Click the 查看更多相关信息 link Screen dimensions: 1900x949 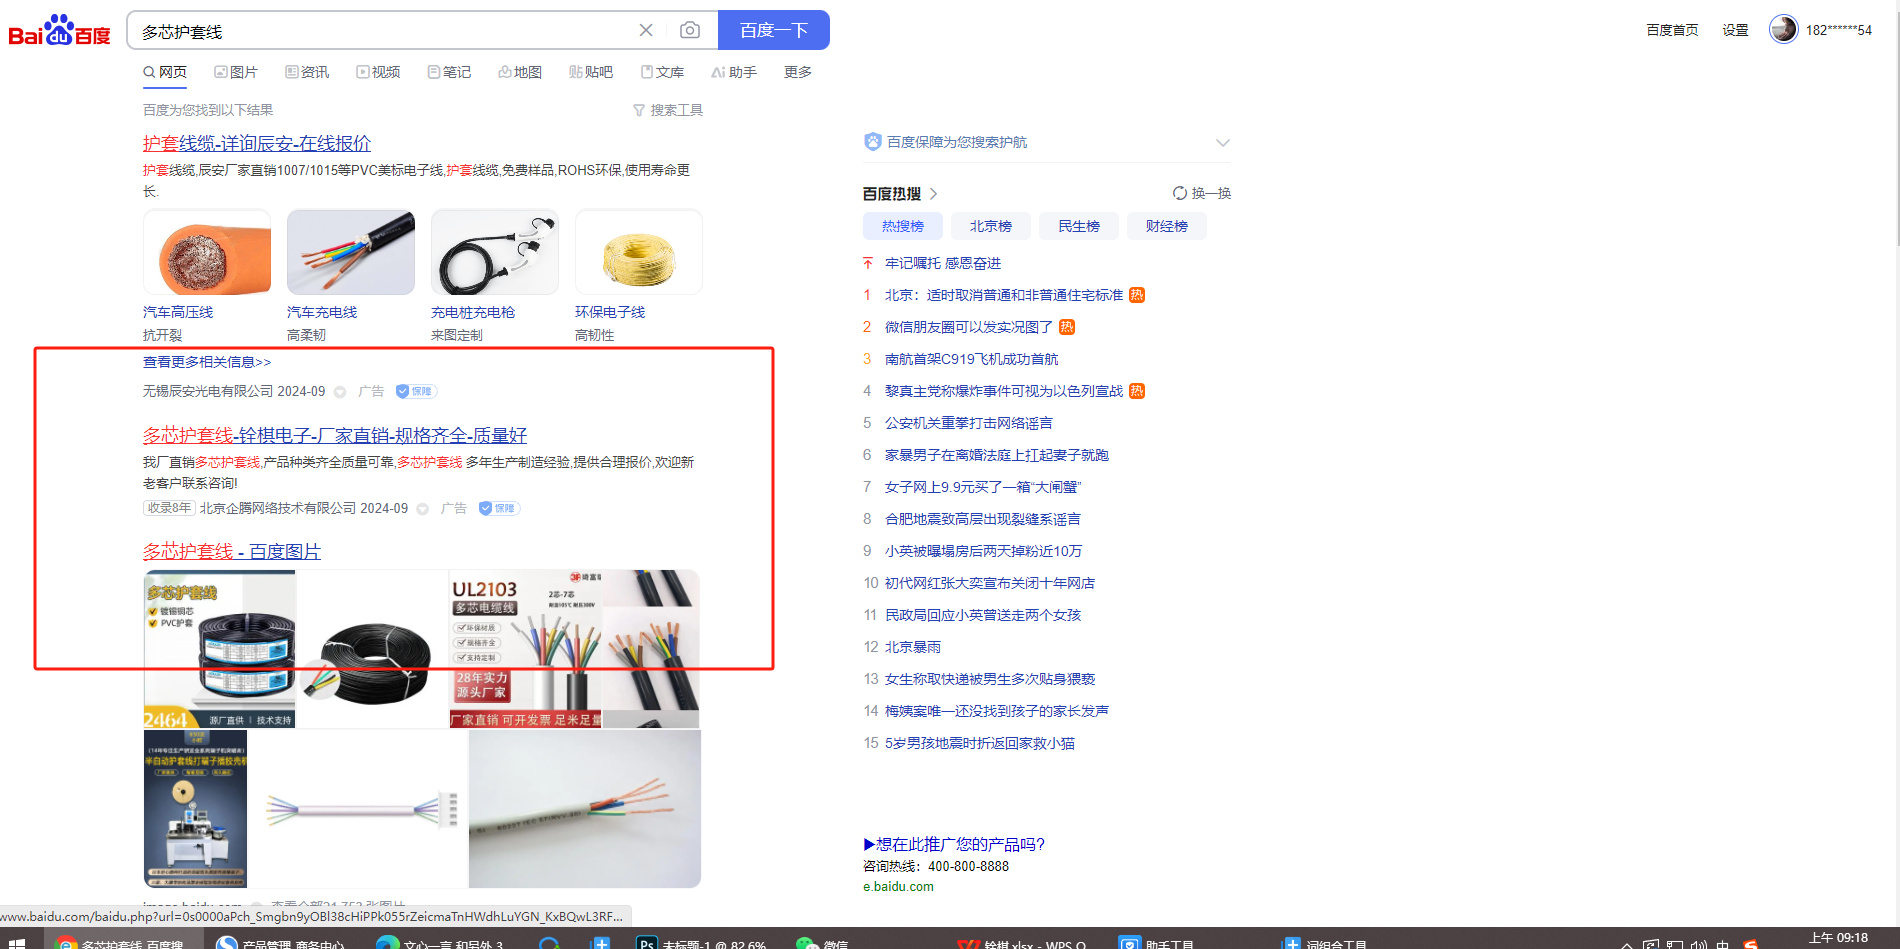(207, 362)
